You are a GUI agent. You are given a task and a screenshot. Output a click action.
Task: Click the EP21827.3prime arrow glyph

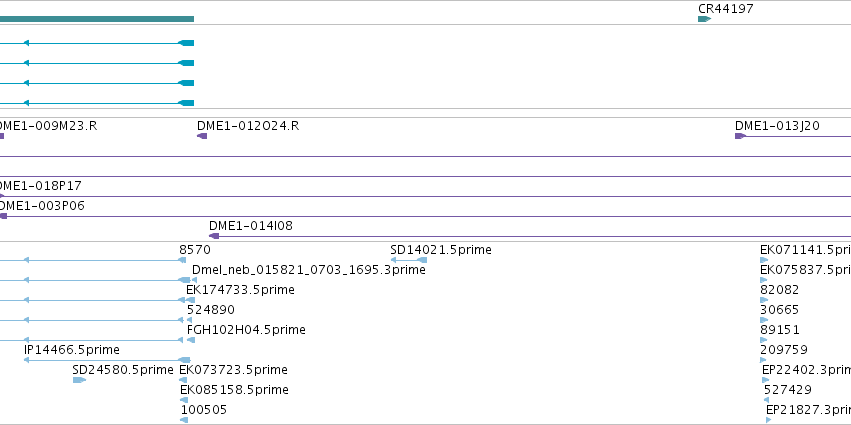(769, 420)
